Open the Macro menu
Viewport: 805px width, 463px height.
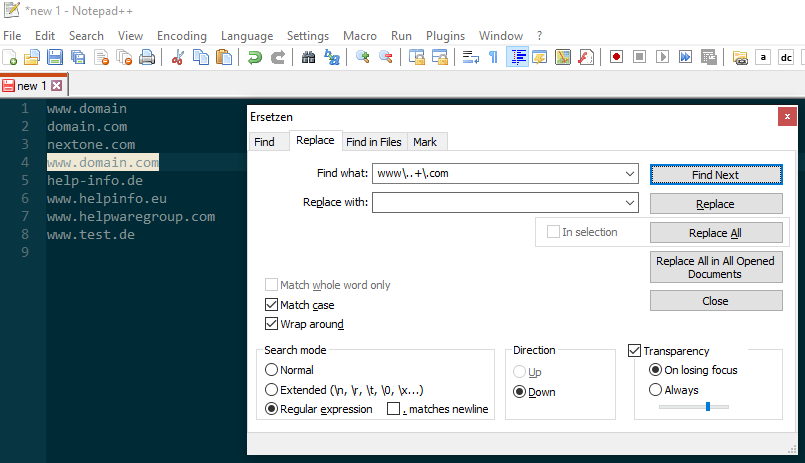(359, 36)
